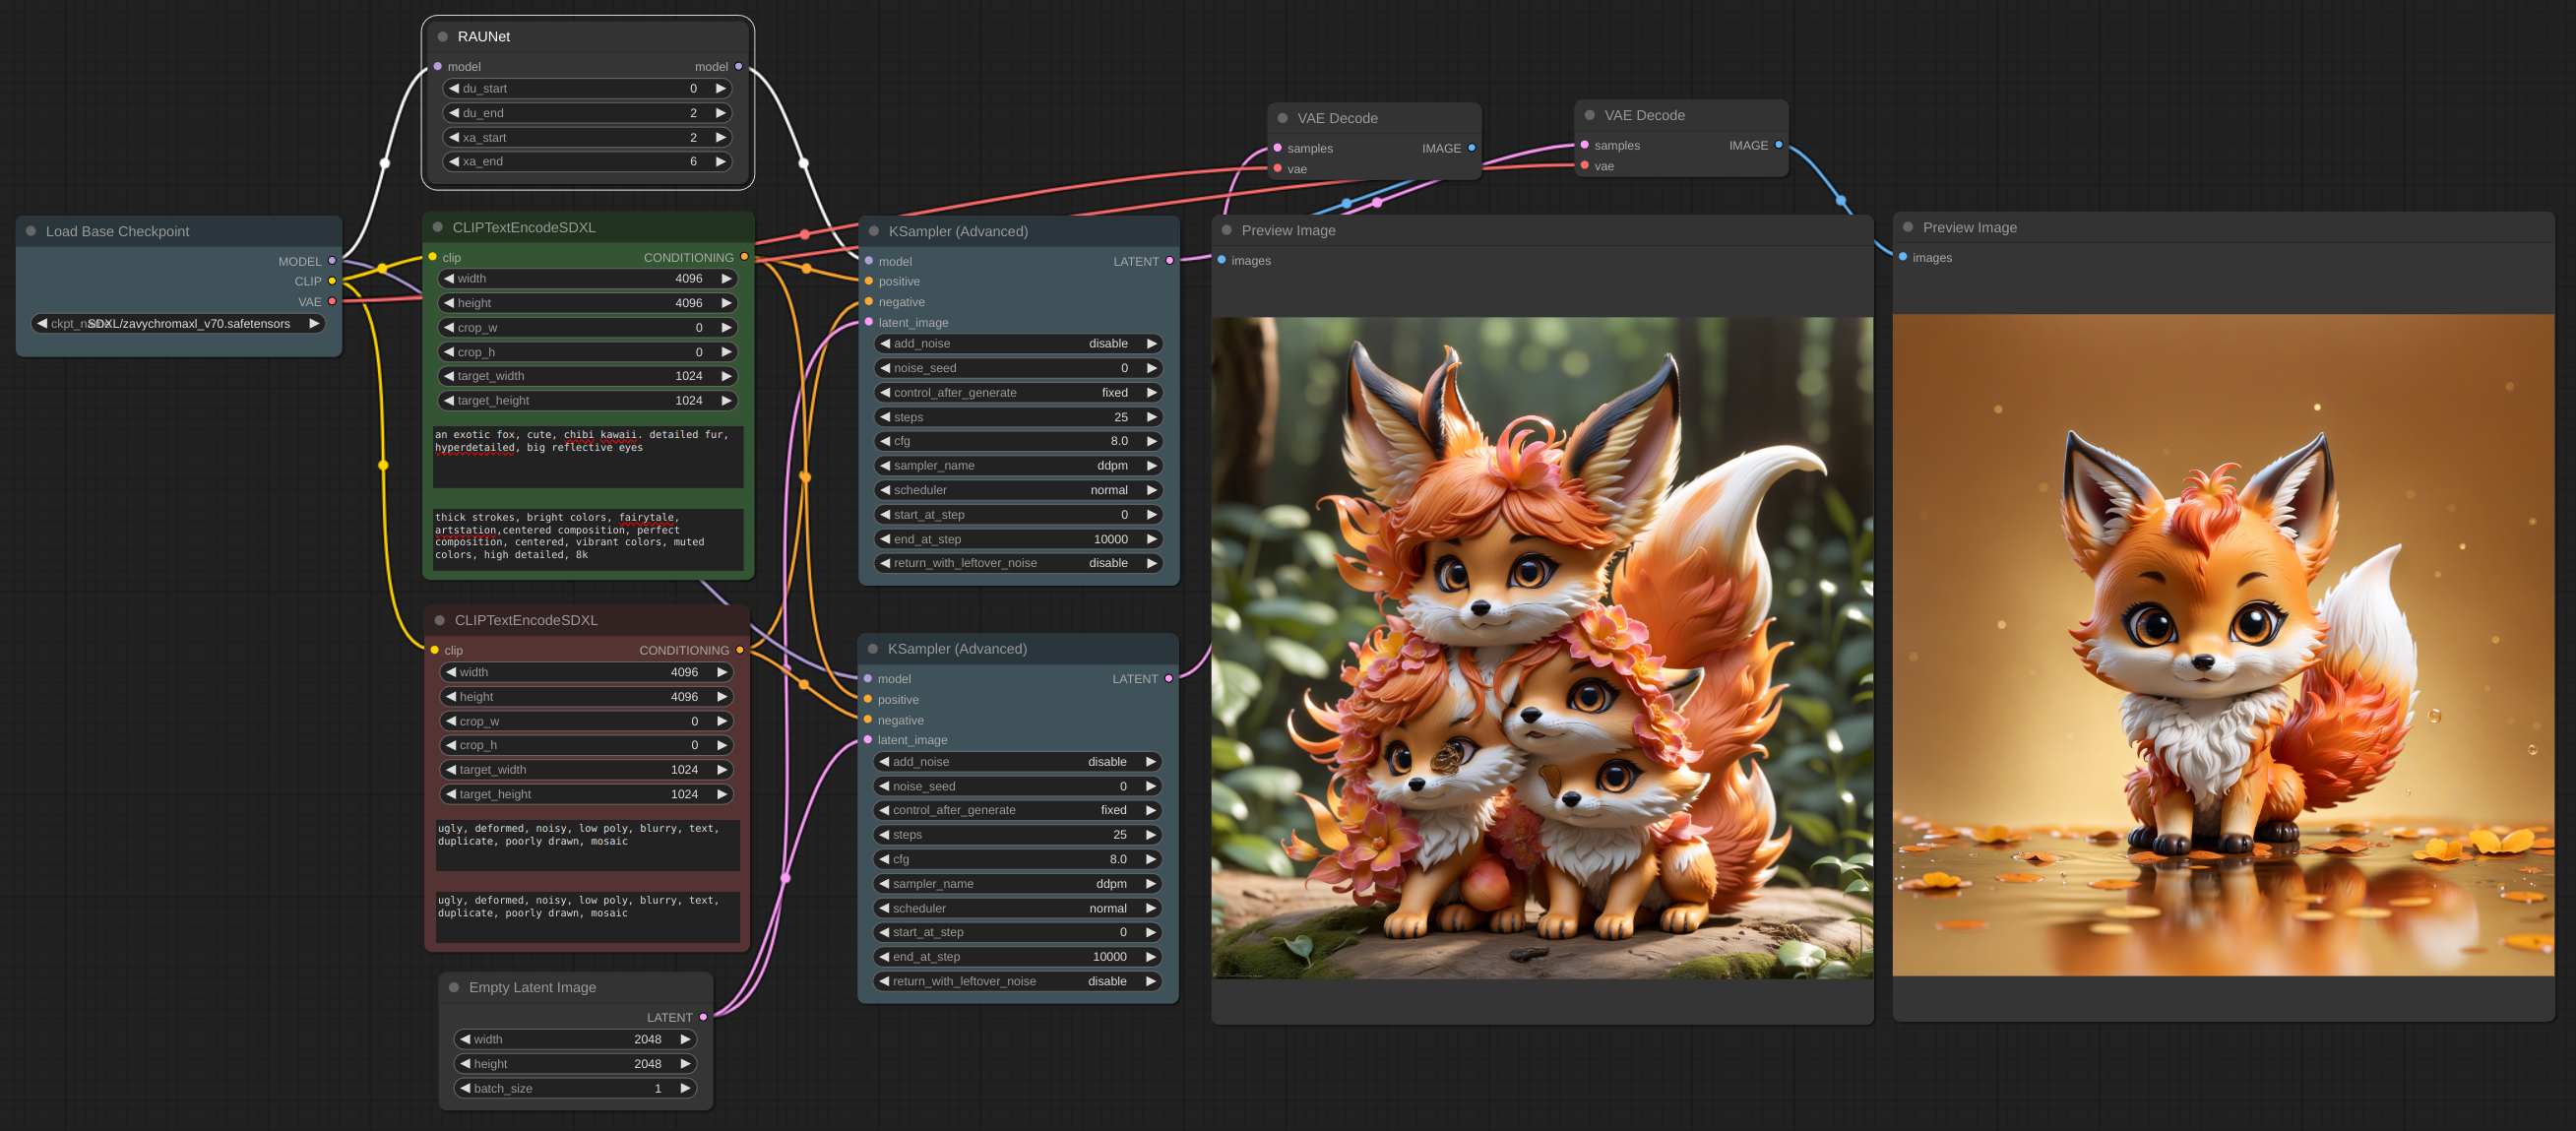Click the green CLIPTextEncodeSDXL node title
This screenshot has width=2576, height=1131.
(524, 228)
